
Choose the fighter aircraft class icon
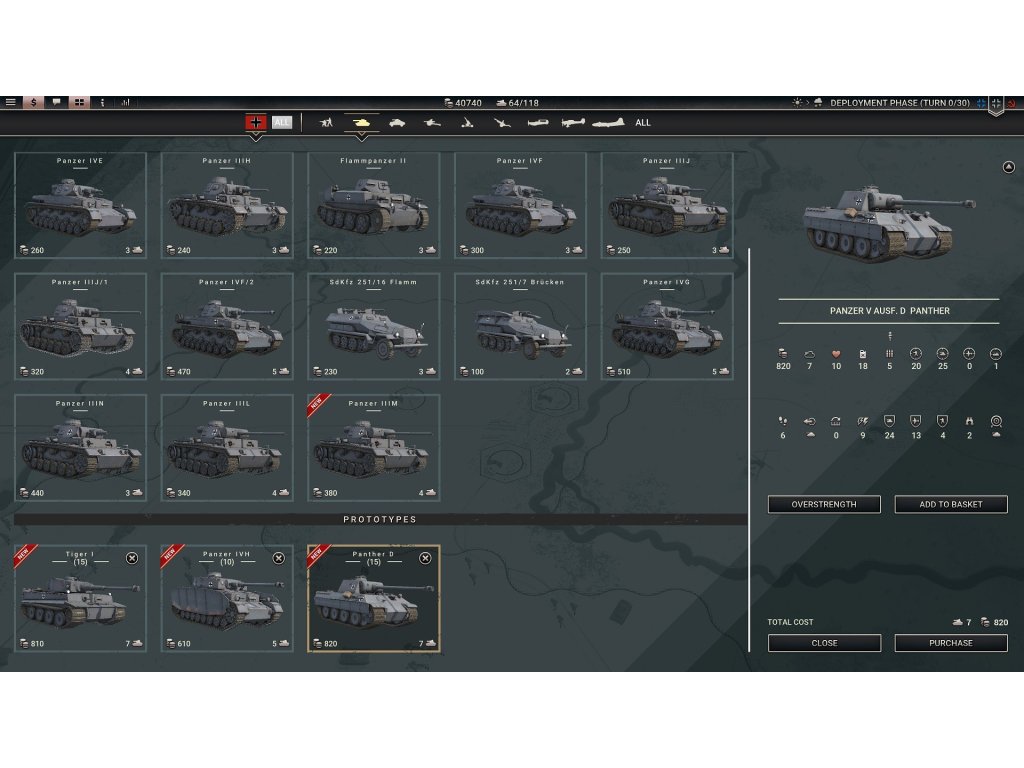coord(537,123)
